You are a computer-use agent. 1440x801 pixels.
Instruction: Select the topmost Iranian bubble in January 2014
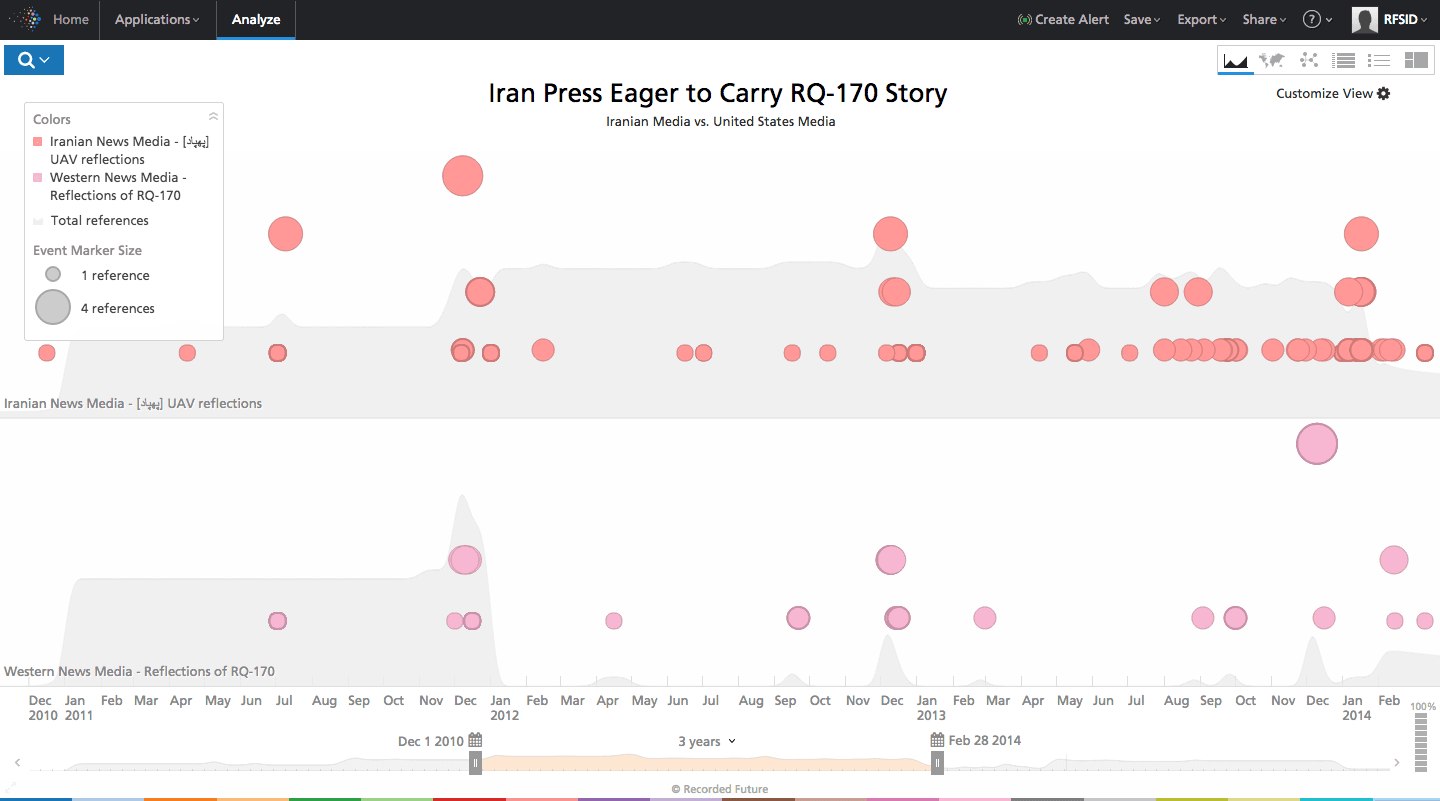click(1361, 234)
